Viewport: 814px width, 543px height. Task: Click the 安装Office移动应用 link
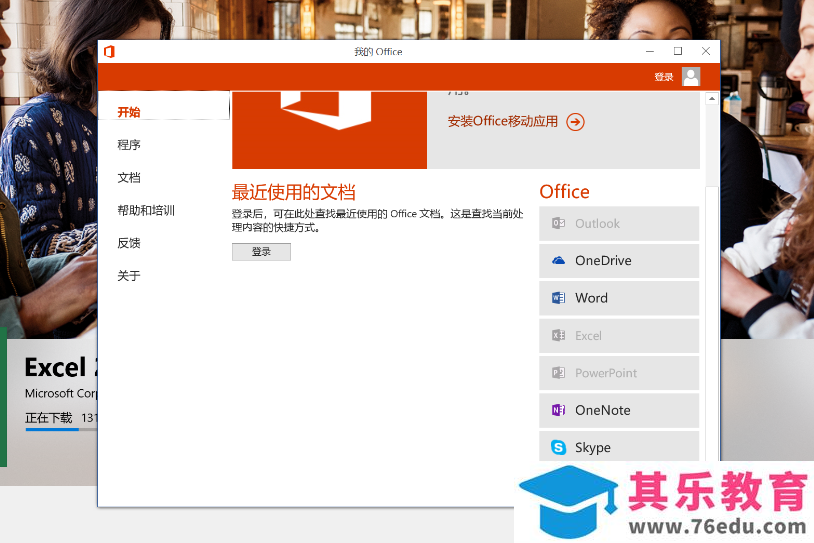[503, 121]
